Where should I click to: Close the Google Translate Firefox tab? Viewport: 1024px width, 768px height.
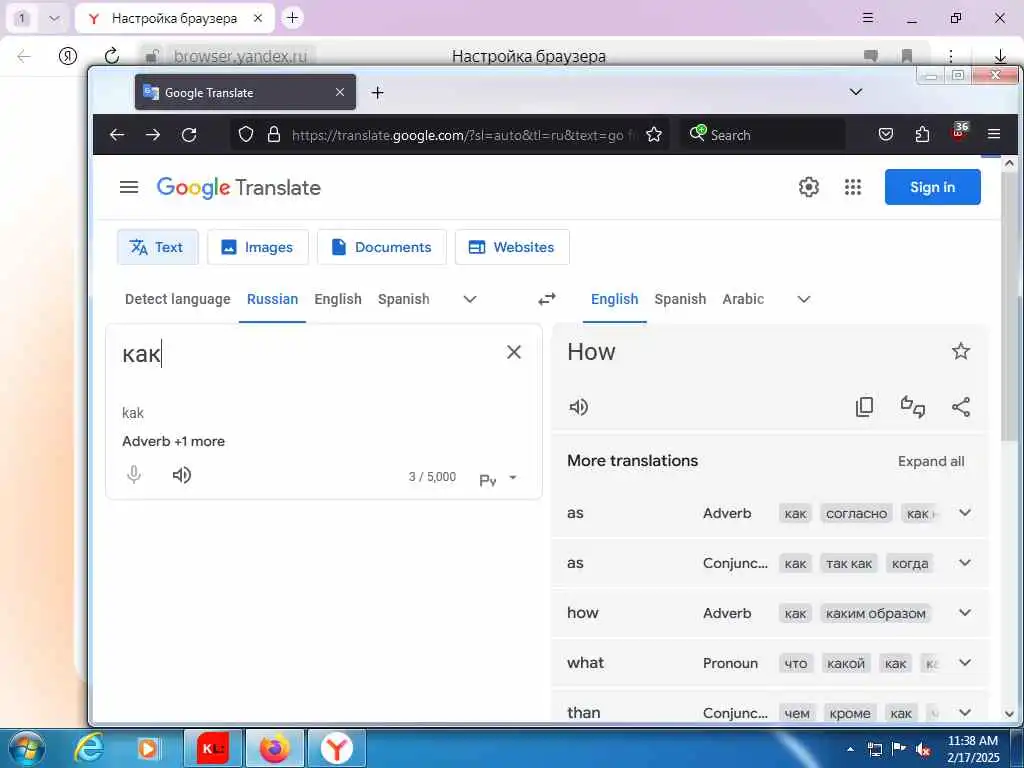point(340,92)
